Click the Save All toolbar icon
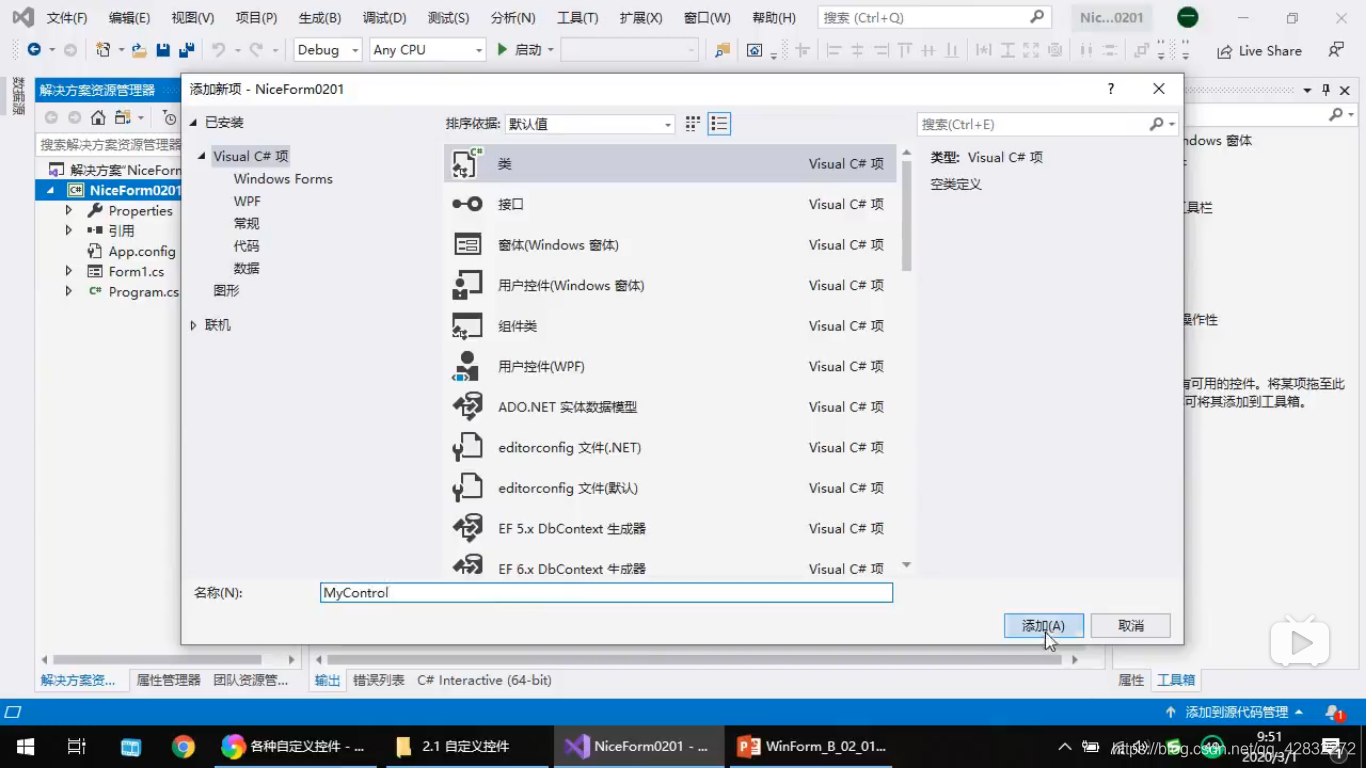 pos(186,50)
